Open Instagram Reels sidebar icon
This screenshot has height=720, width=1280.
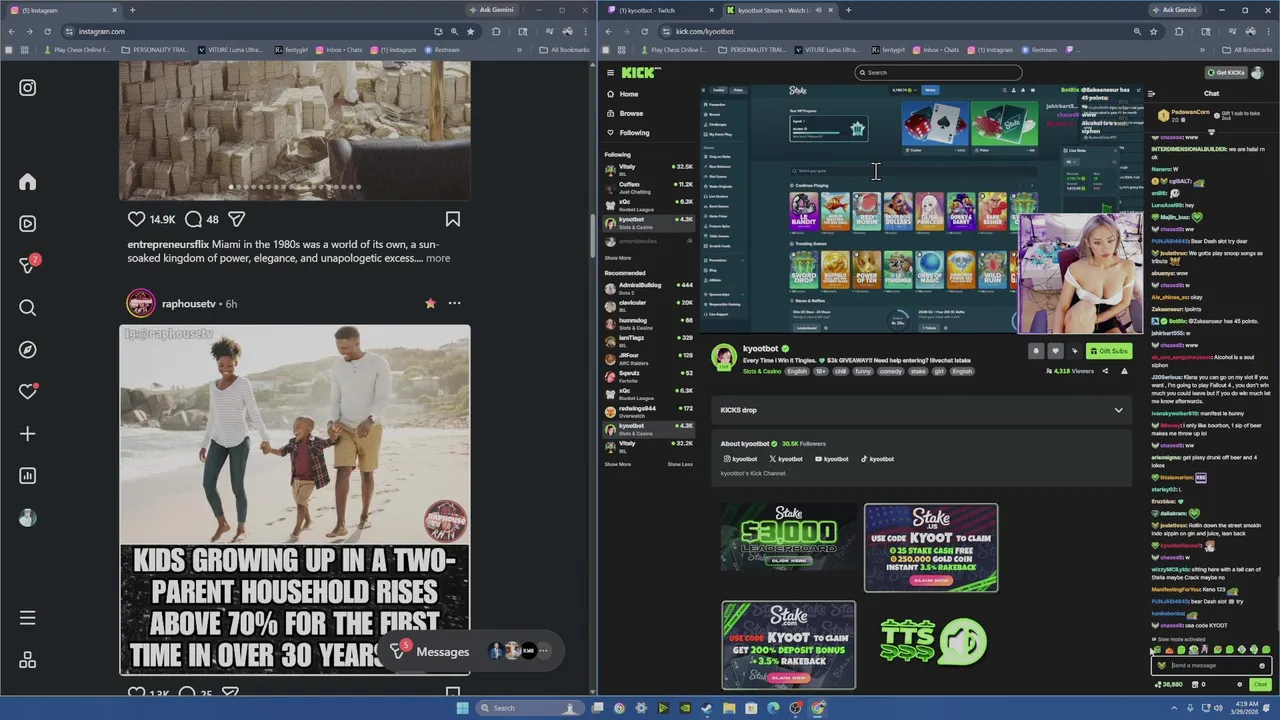28,224
